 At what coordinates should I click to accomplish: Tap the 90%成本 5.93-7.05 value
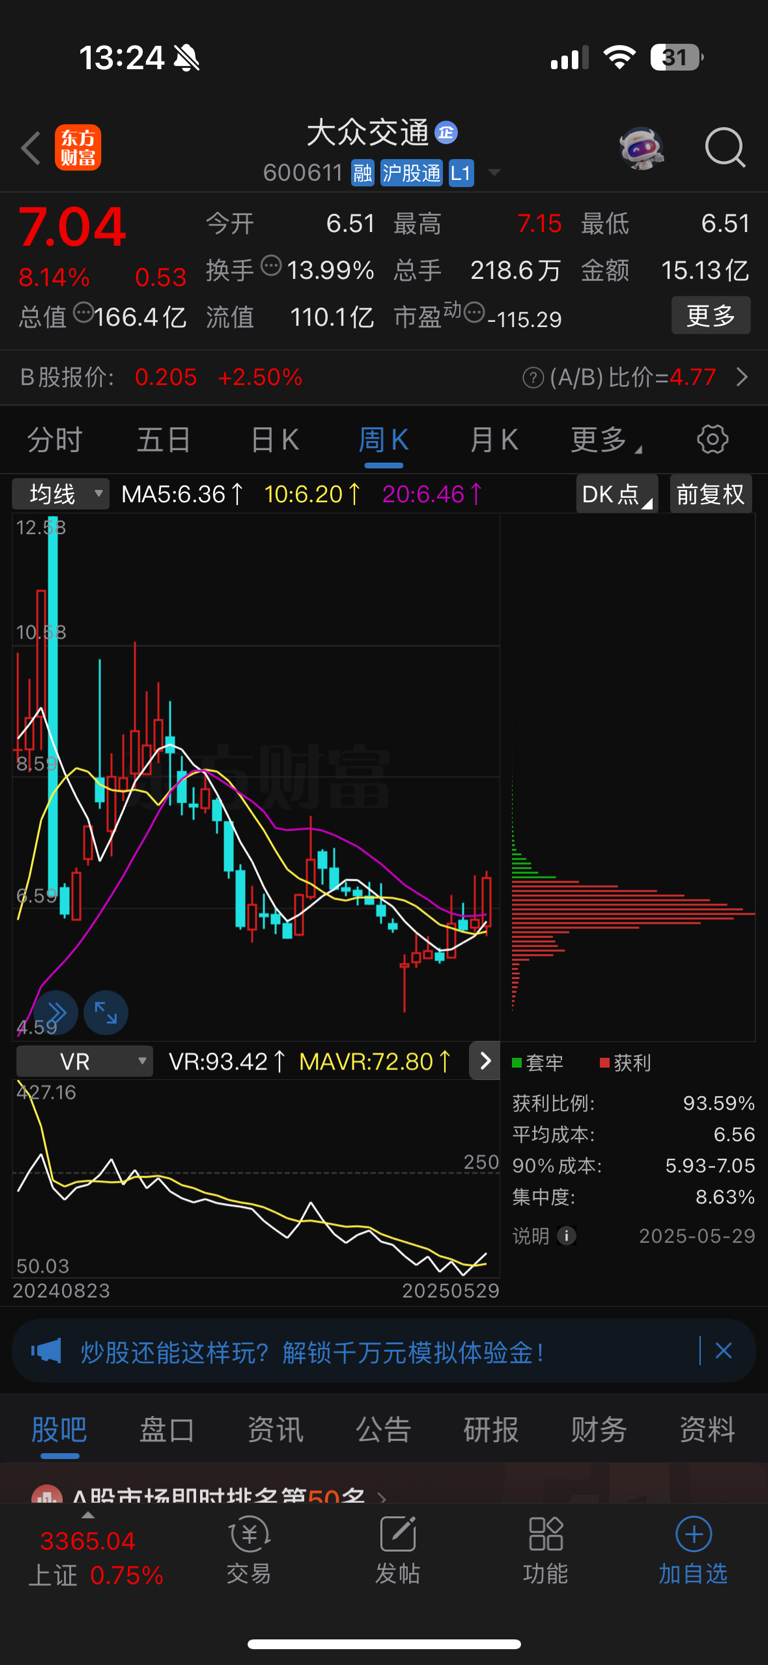tap(710, 1166)
